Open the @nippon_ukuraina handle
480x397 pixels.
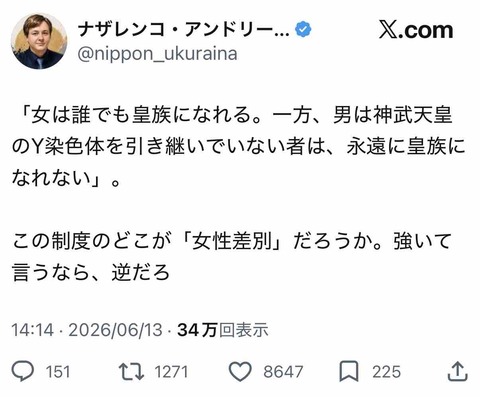point(158,54)
